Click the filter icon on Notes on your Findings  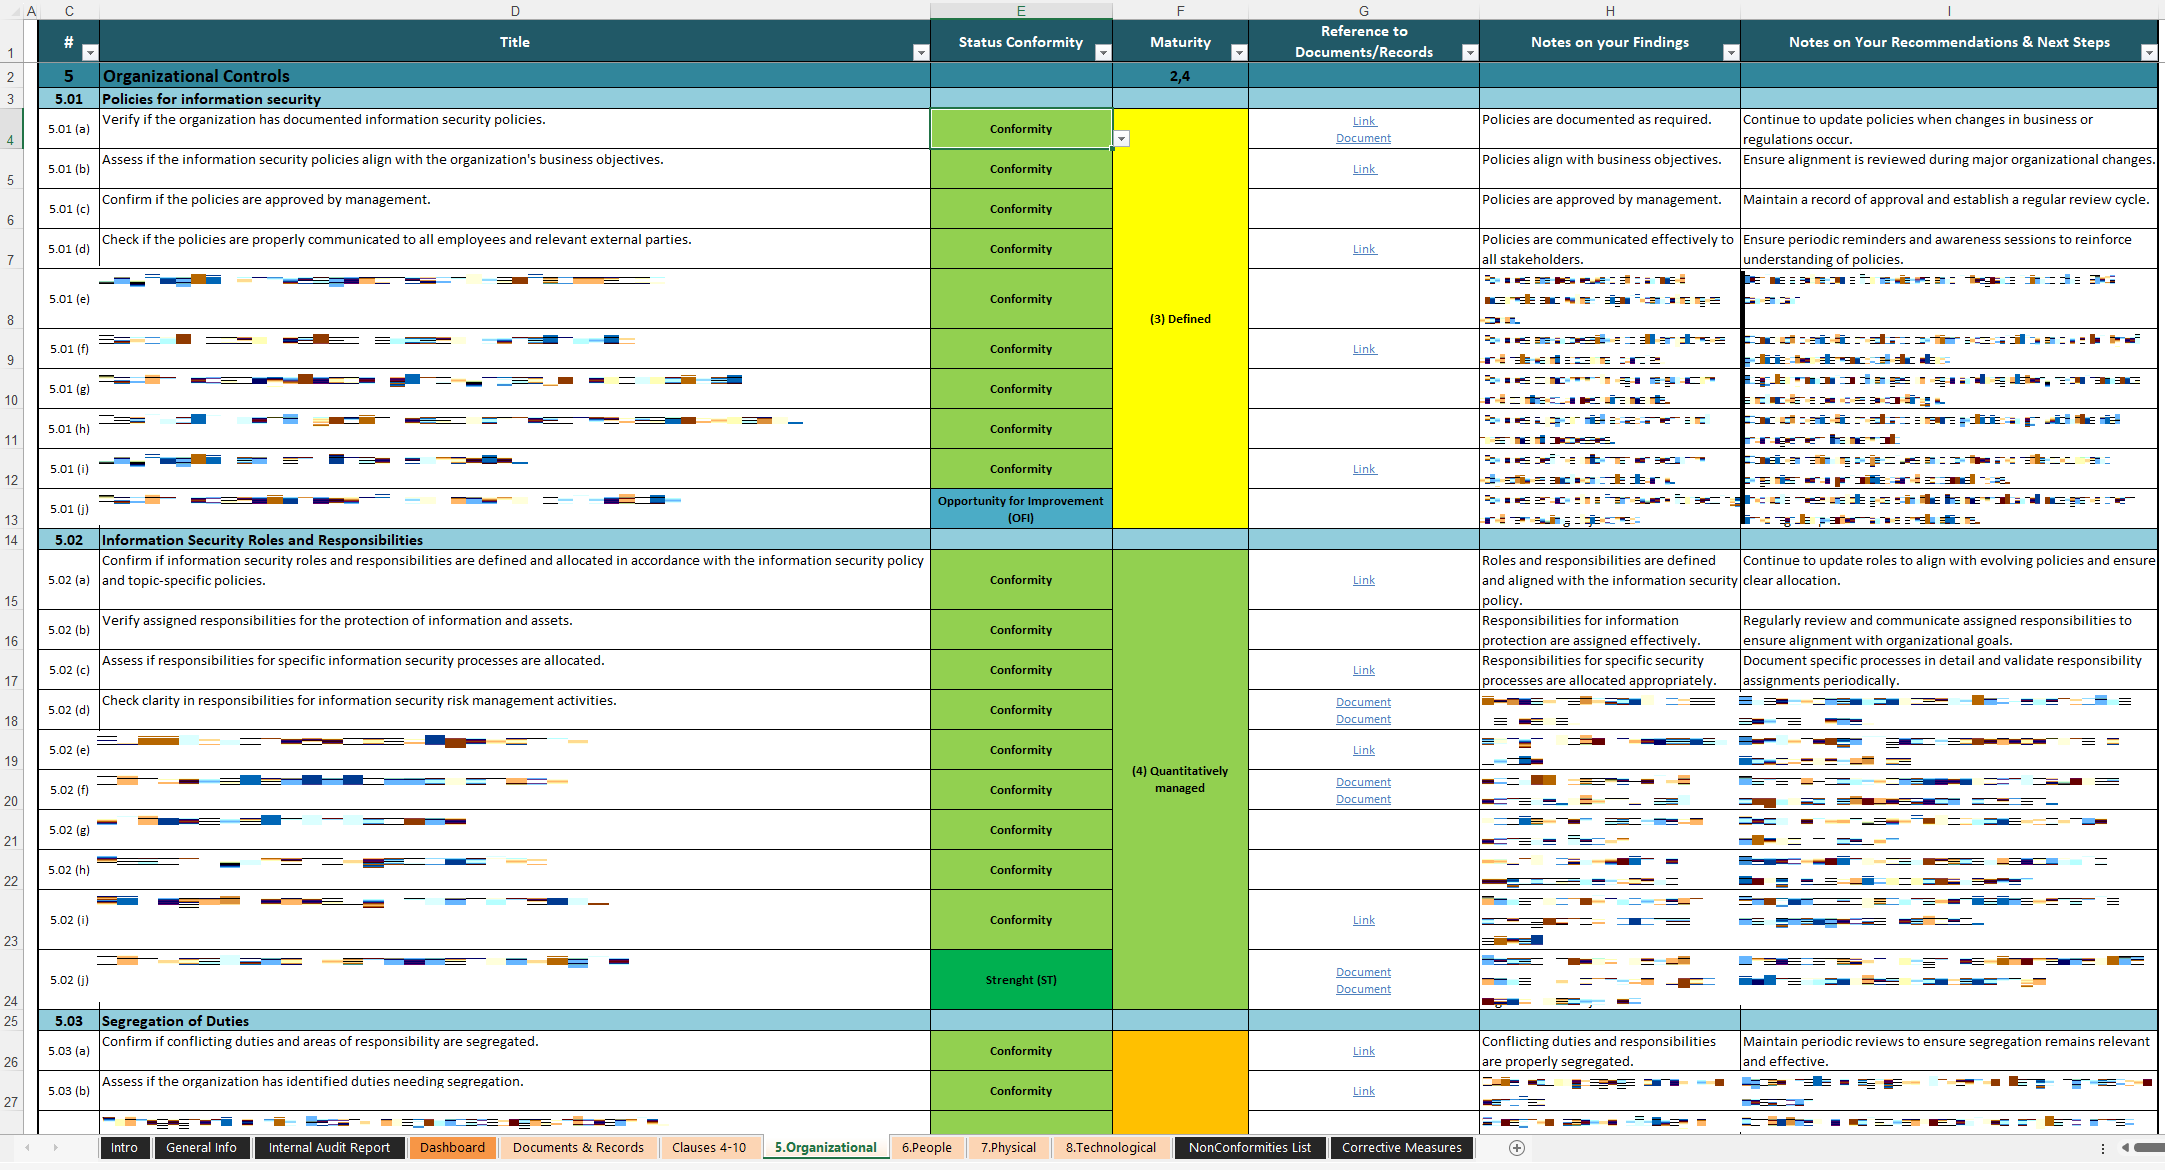click(x=1731, y=52)
